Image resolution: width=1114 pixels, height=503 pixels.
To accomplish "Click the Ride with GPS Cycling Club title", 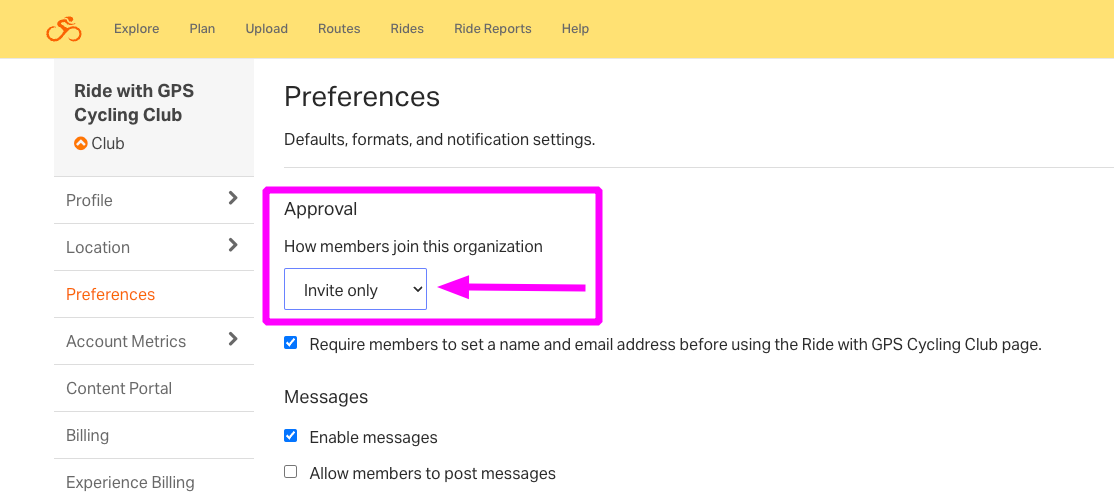I will point(134,103).
